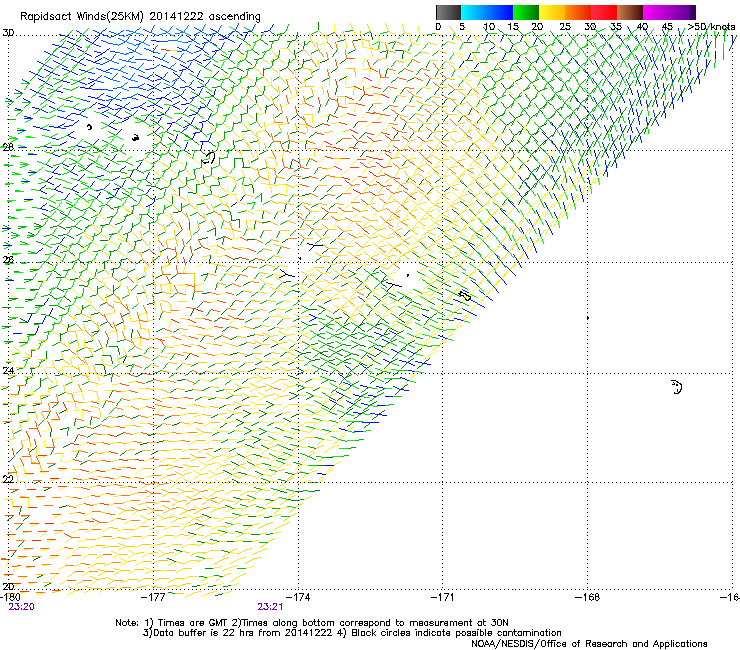The height and width of the screenshot is (650, 740).
Task: Click the '5' value under the color scale
Action: (x=462, y=26)
